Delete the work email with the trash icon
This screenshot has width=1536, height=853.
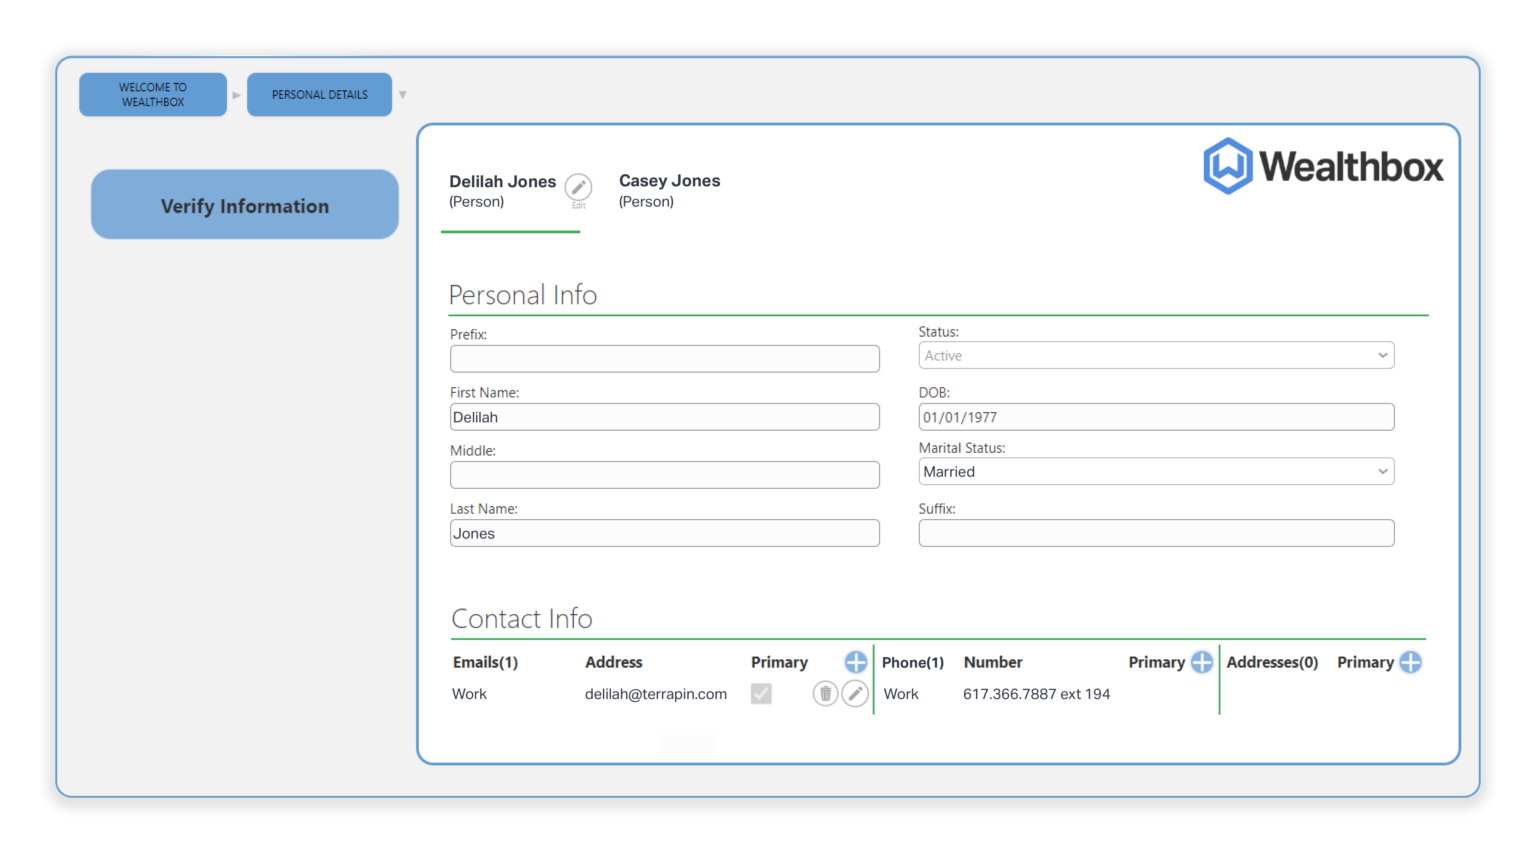point(824,693)
